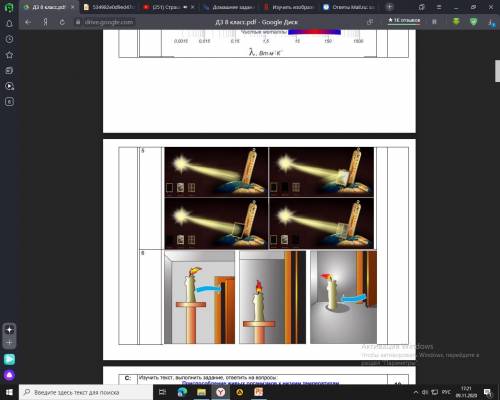
Task: Open File Explorer from the taskbar
Action: [201, 392]
